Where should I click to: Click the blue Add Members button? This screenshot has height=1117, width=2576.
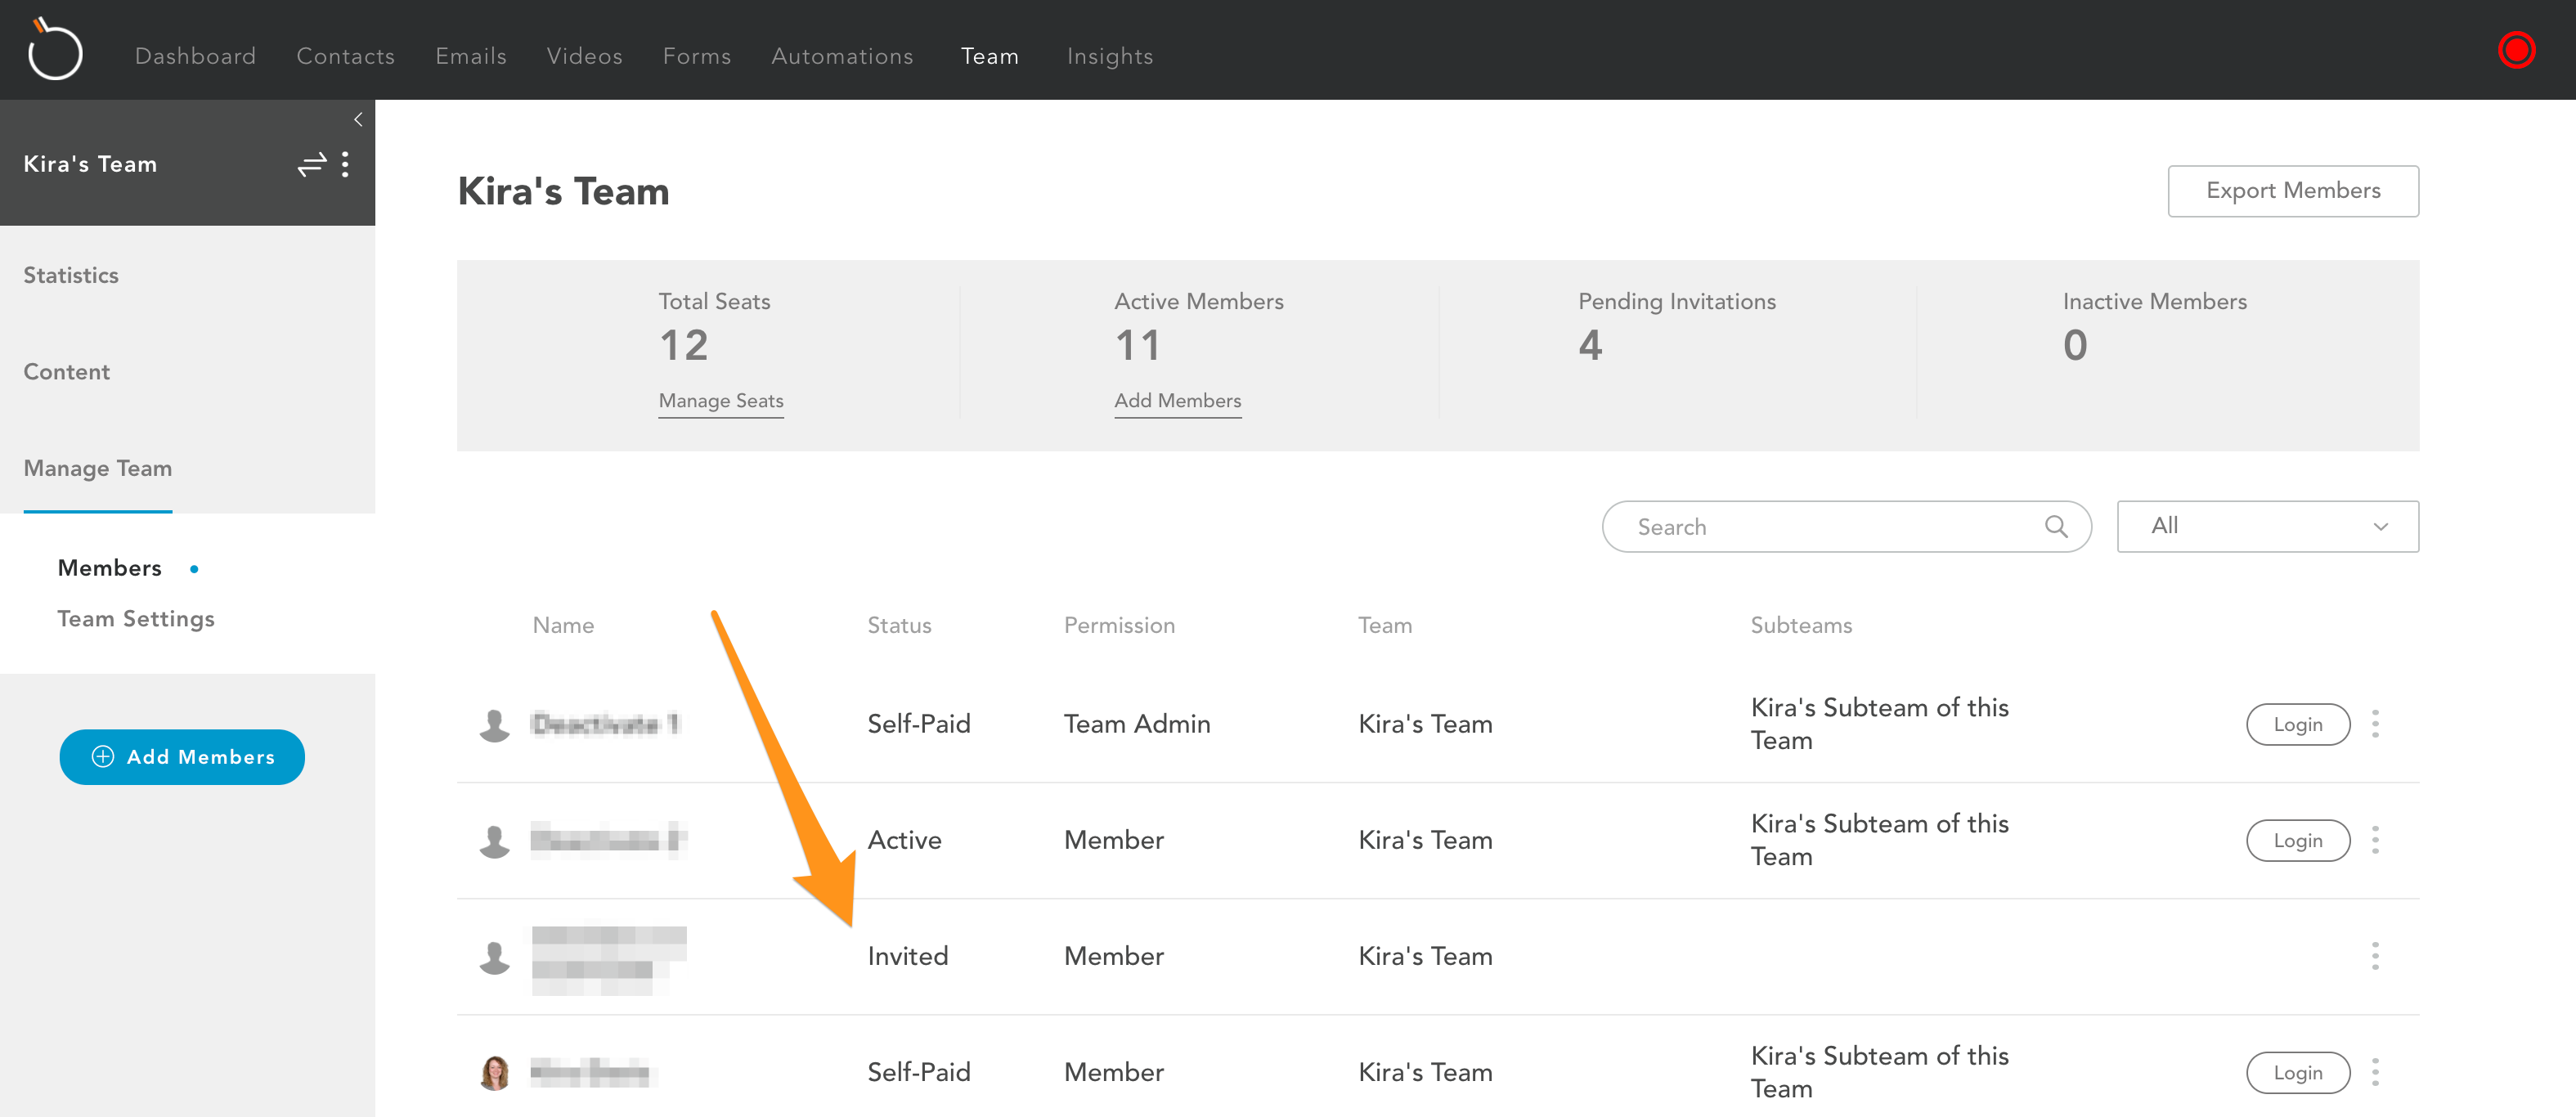[182, 757]
